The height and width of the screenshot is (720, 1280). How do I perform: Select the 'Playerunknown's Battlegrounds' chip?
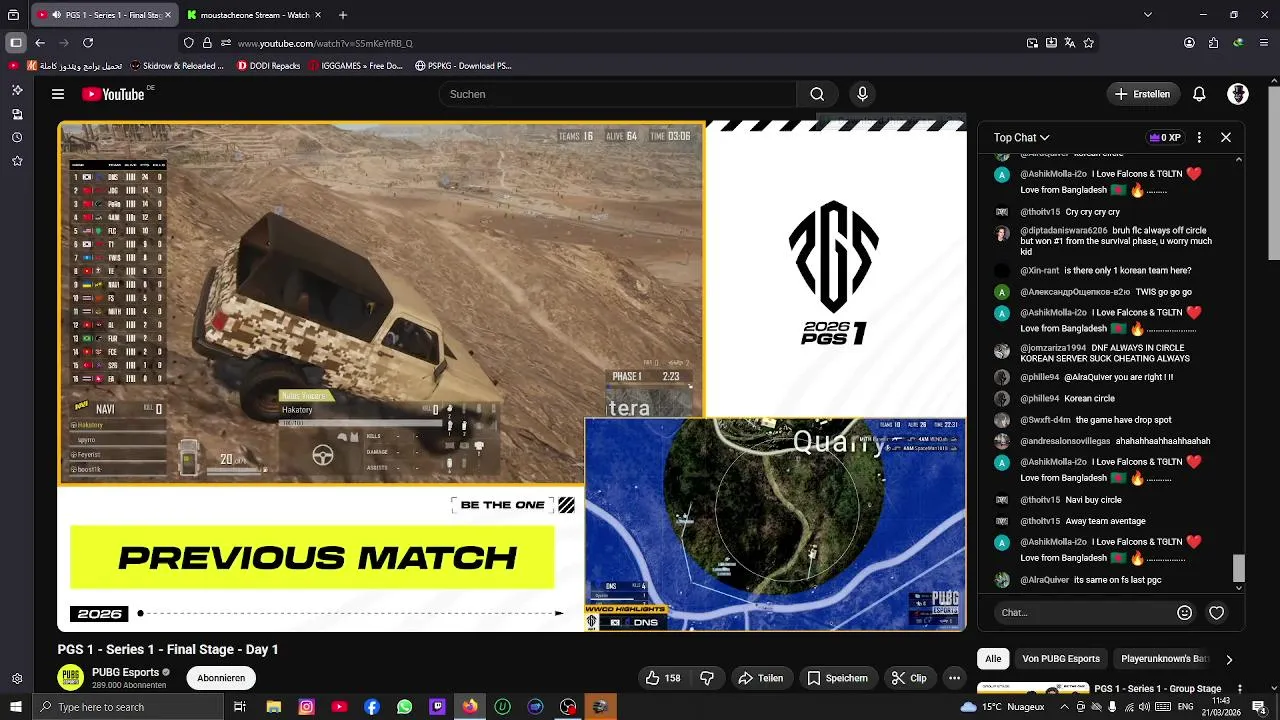point(1164,659)
